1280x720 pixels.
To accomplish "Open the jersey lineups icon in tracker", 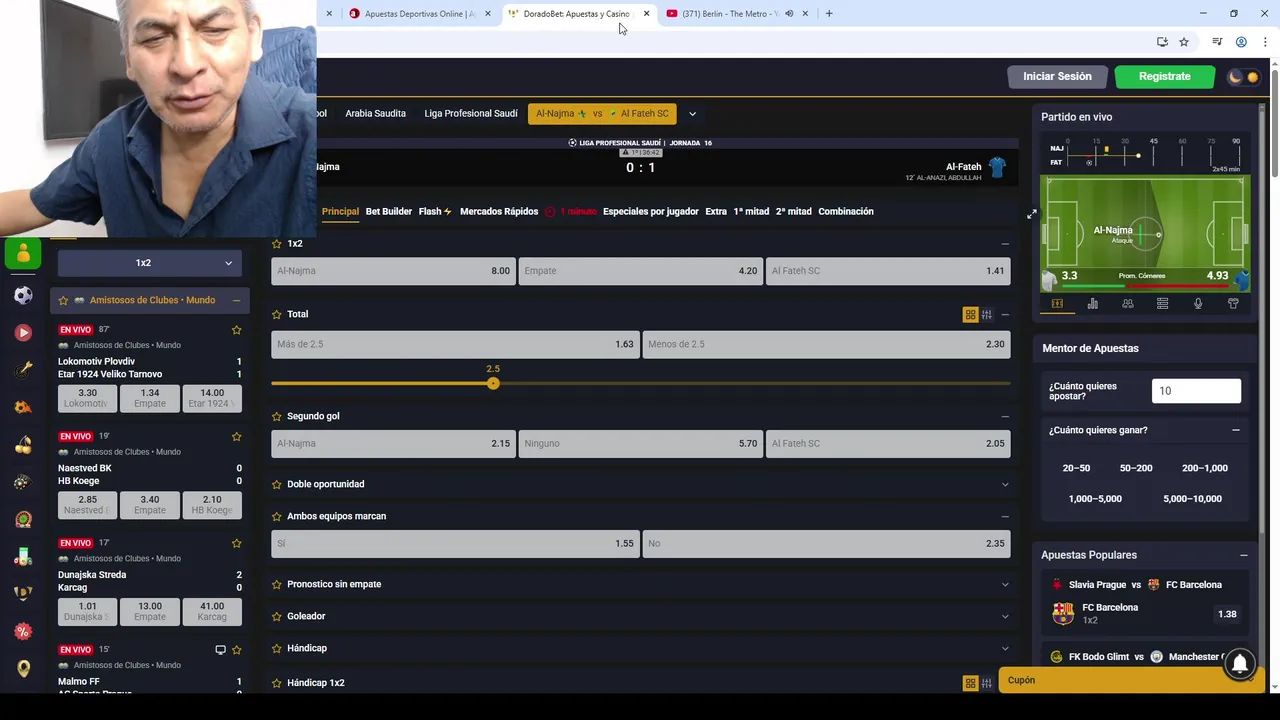I will tap(1233, 304).
